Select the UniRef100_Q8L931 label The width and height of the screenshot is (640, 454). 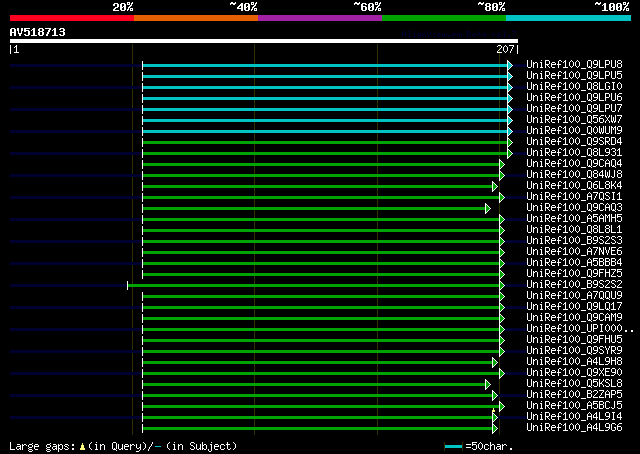click(574, 153)
